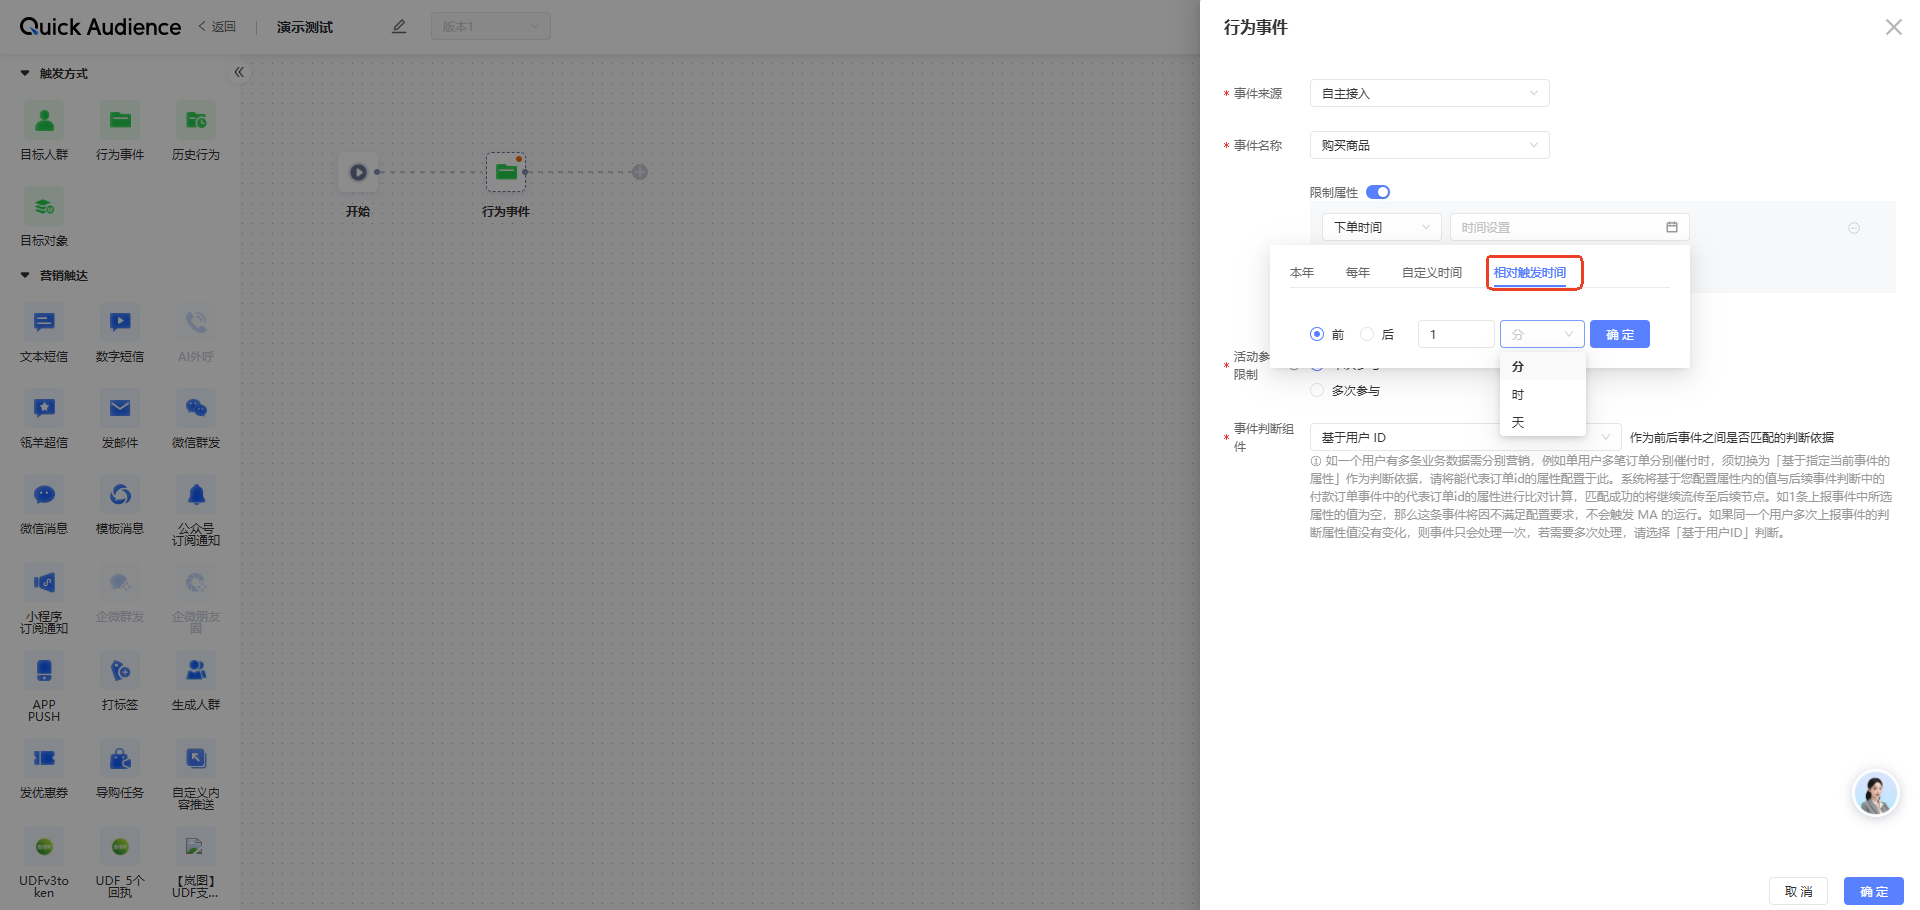The width and height of the screenshot is (1920, 910).
Task: Edit the flow name with pencil icon
Action: pyautogui.click(x=399, y=27)
